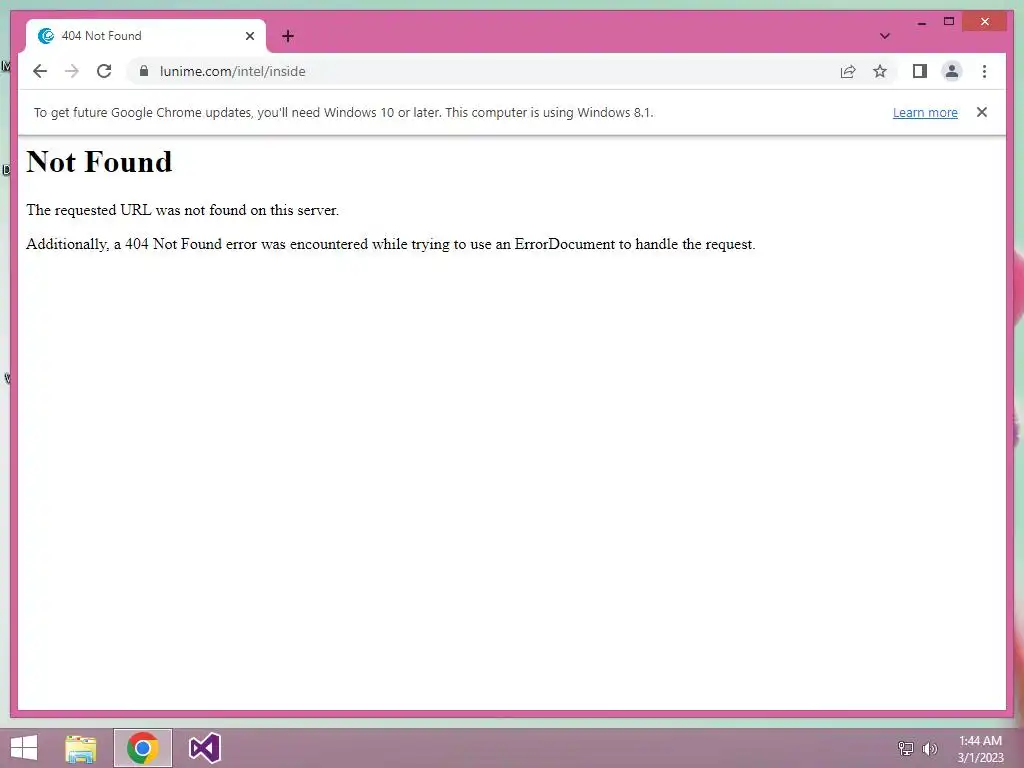Close the Chrome window
The width and height of the screenshot is (1024, 768).
click(985, 22)
